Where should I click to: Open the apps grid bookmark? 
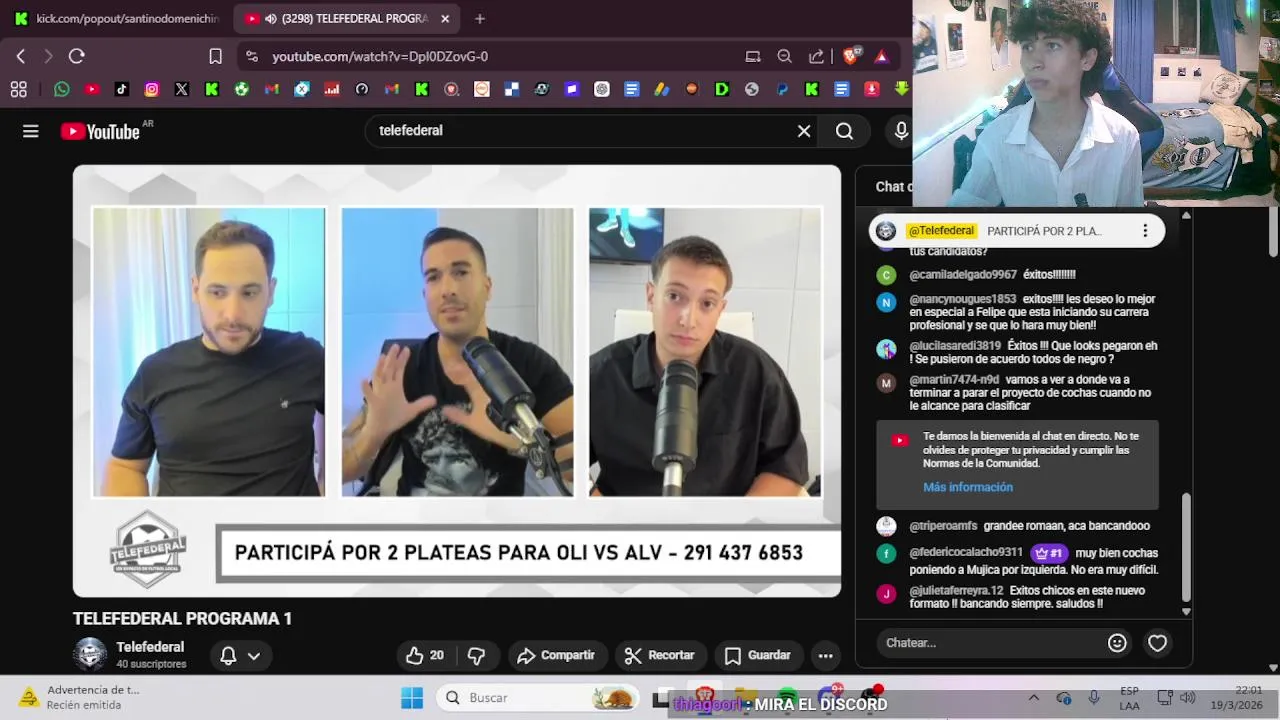point(18,89)
